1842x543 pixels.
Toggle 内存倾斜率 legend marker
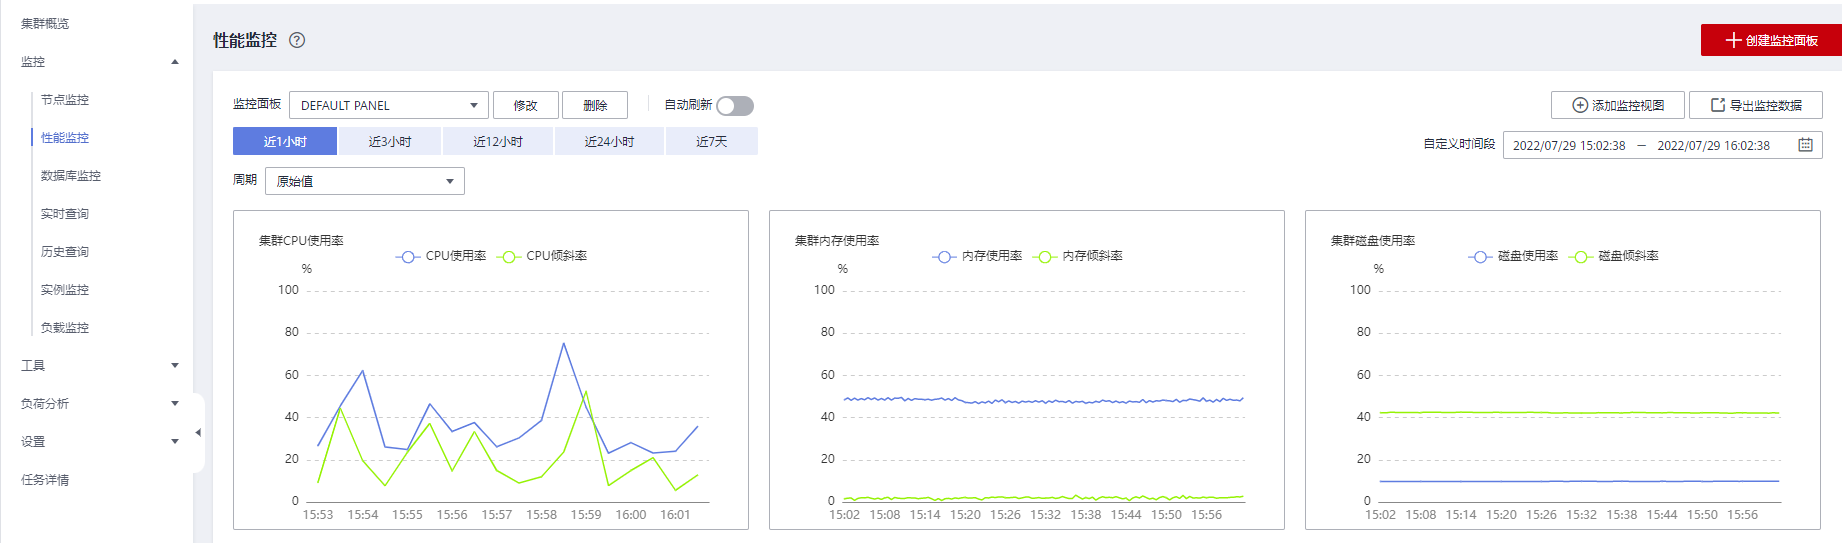(1045, 256)
